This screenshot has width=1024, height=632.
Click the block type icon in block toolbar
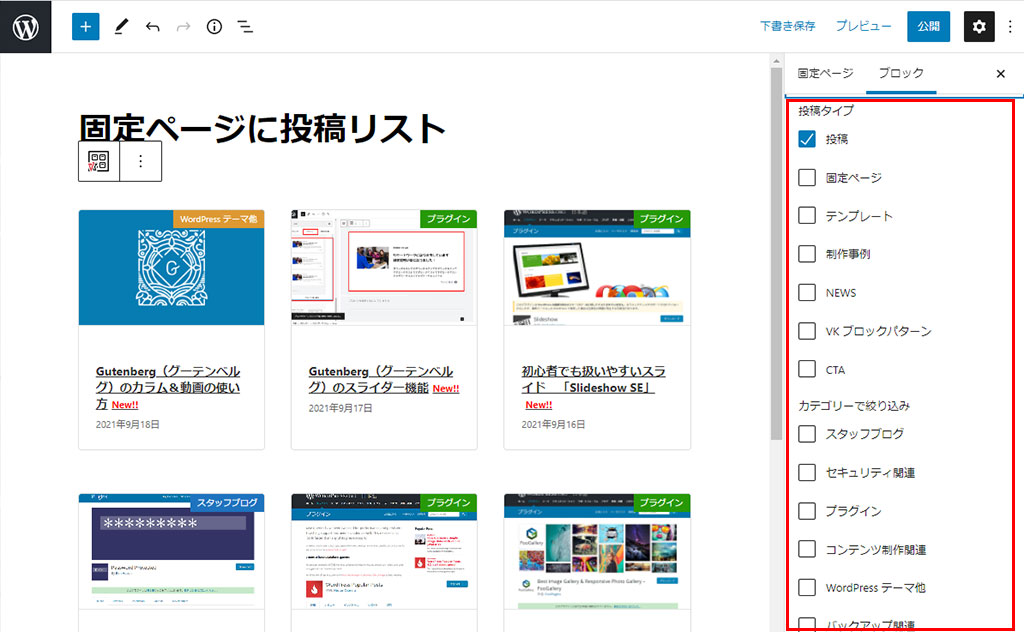pos(99,161)
